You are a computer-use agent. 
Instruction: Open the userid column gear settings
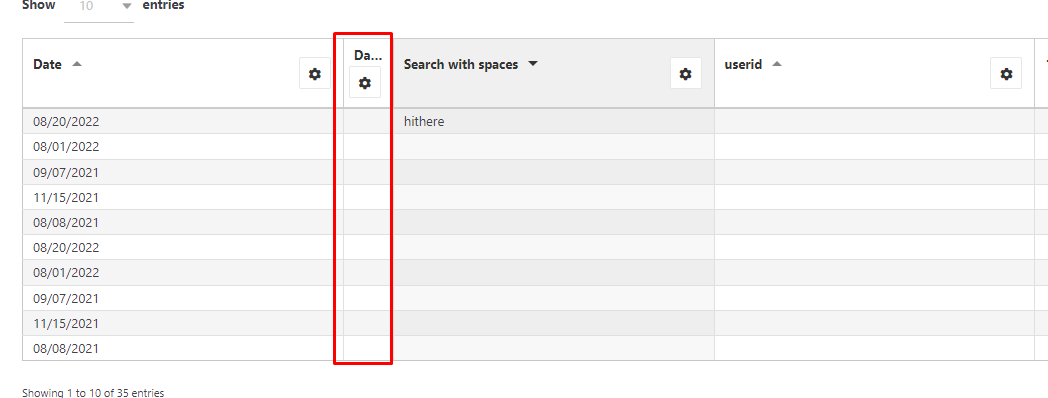tap(1006, 74)
